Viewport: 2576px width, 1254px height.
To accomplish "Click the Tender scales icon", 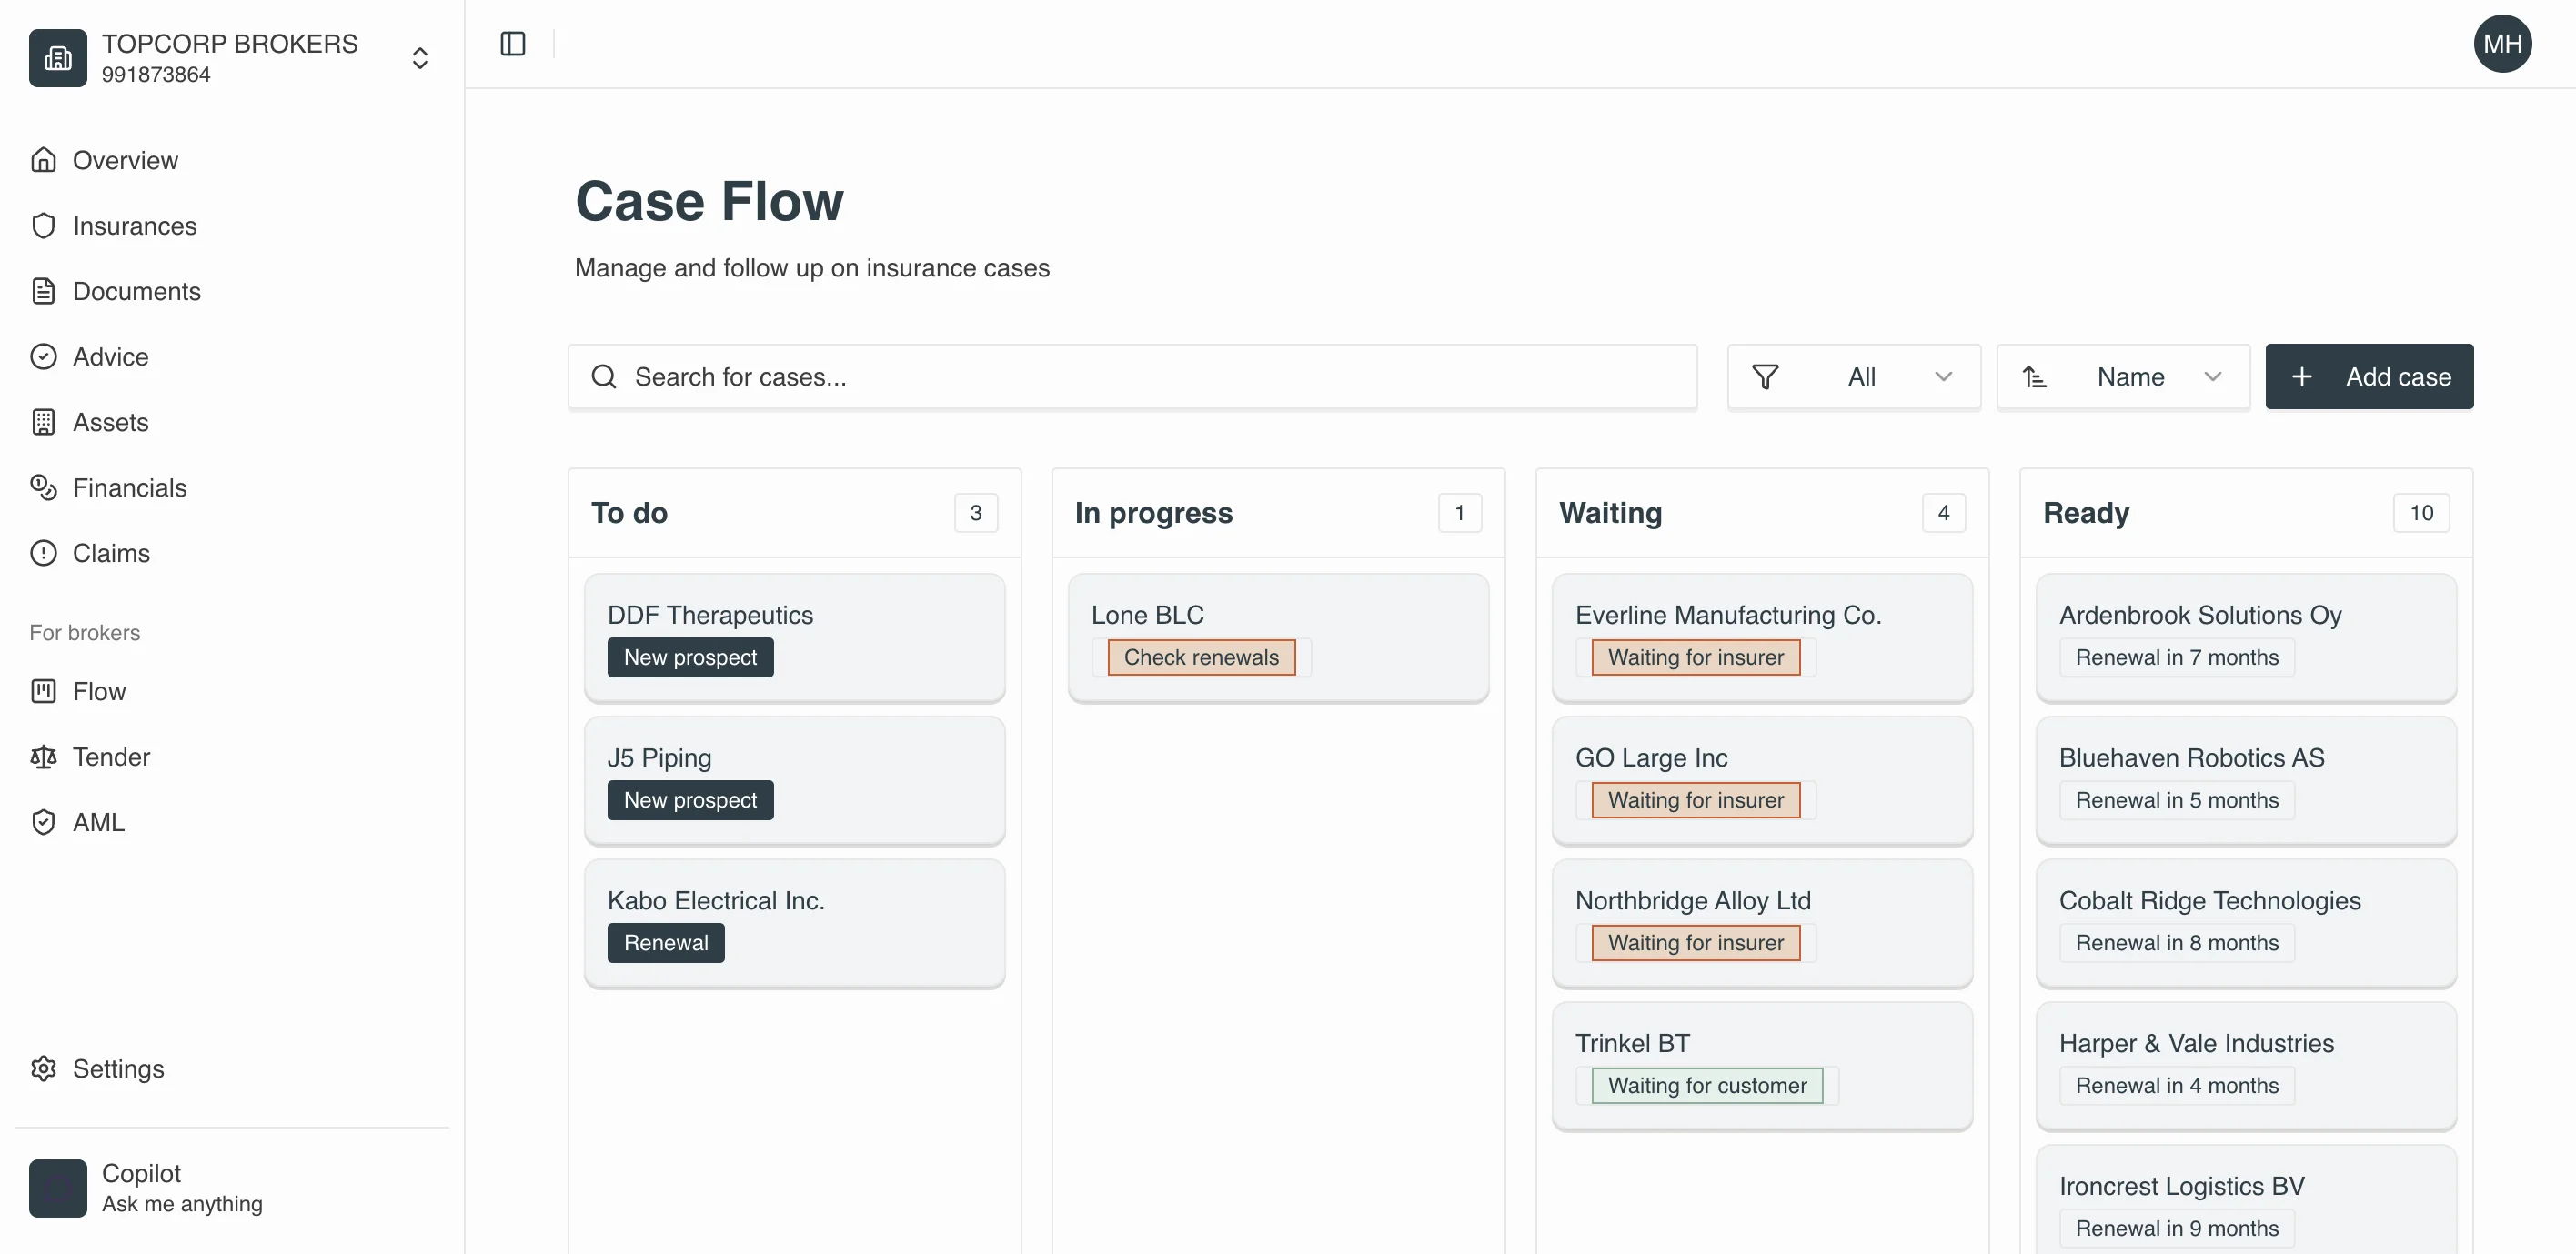I will (44, 757).
